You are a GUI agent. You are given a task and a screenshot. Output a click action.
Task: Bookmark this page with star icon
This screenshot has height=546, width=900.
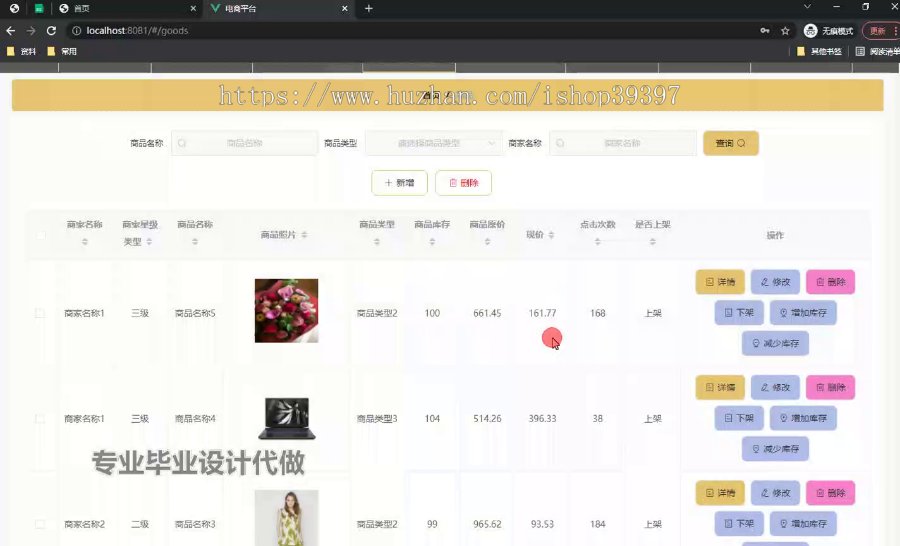(x=785, y=30)
